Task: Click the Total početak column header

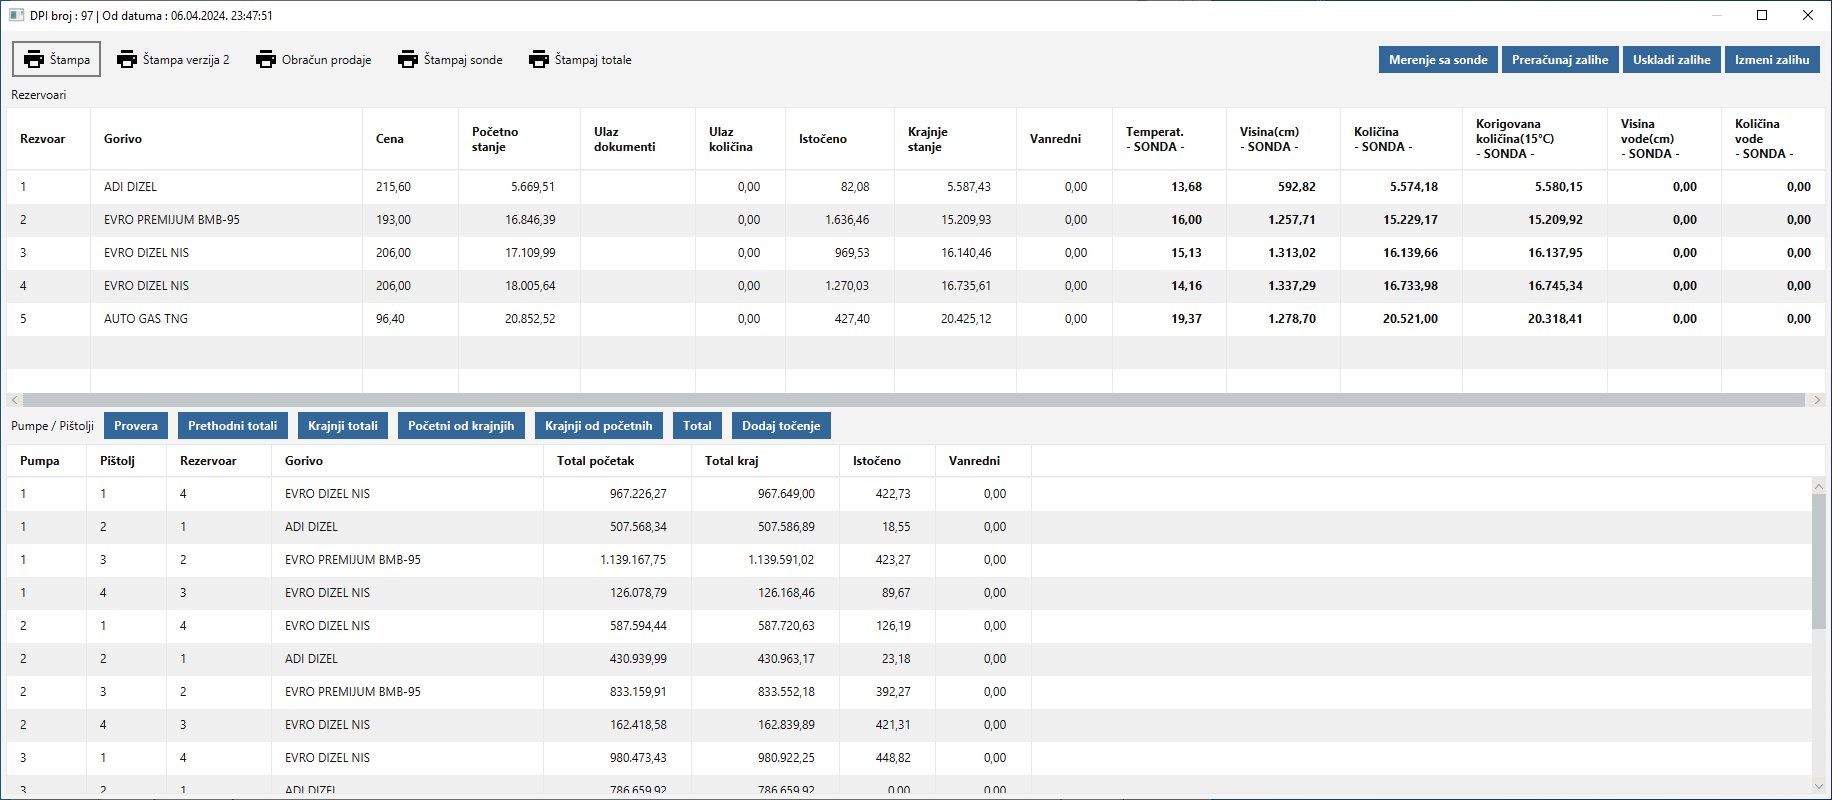Action: [596, 461]
